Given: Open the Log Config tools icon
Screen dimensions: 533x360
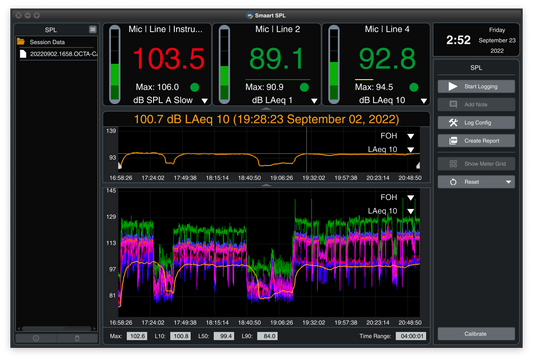Looking at the screenshot, I should pyautogui.click(x=453, y=122).
